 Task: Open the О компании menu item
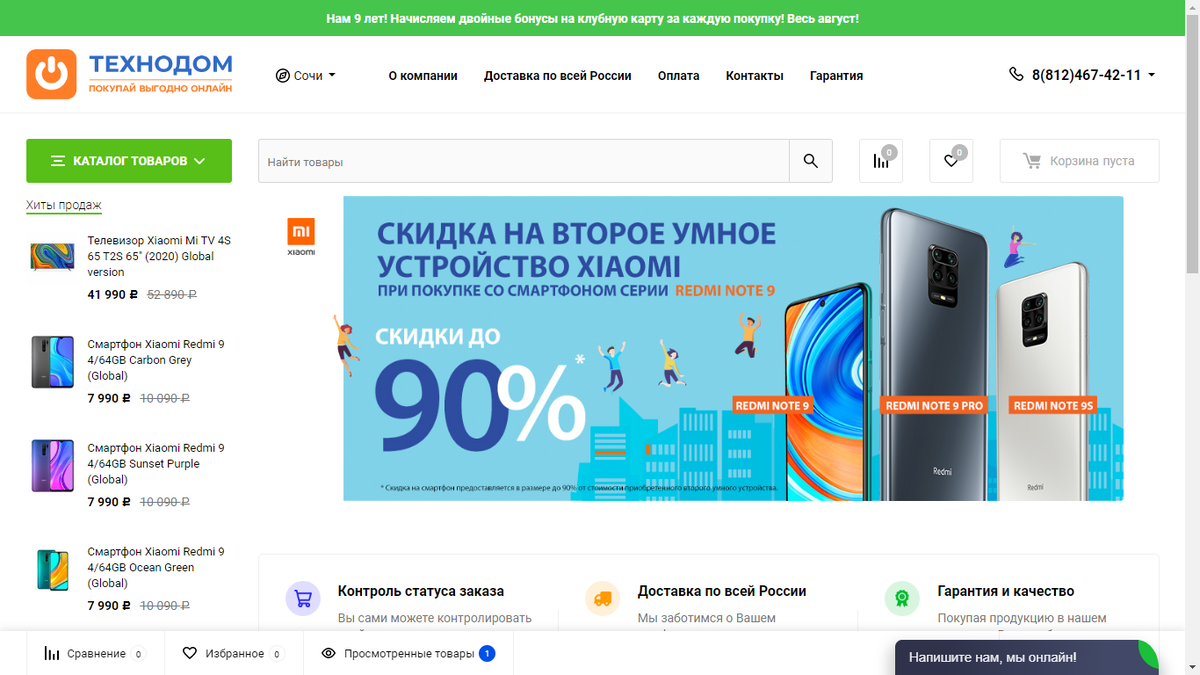tap(423, 76)
